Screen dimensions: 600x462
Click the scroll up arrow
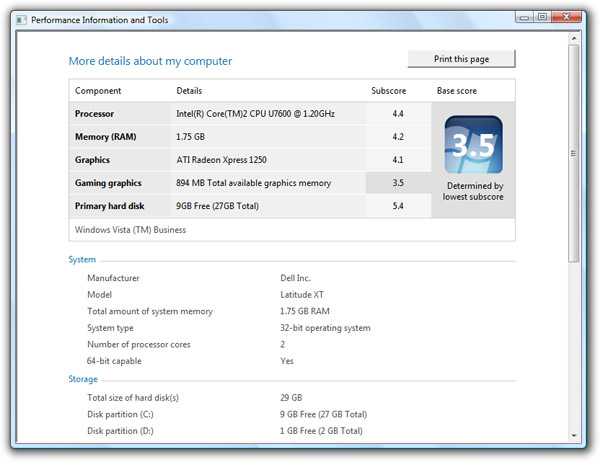point(574,38)
